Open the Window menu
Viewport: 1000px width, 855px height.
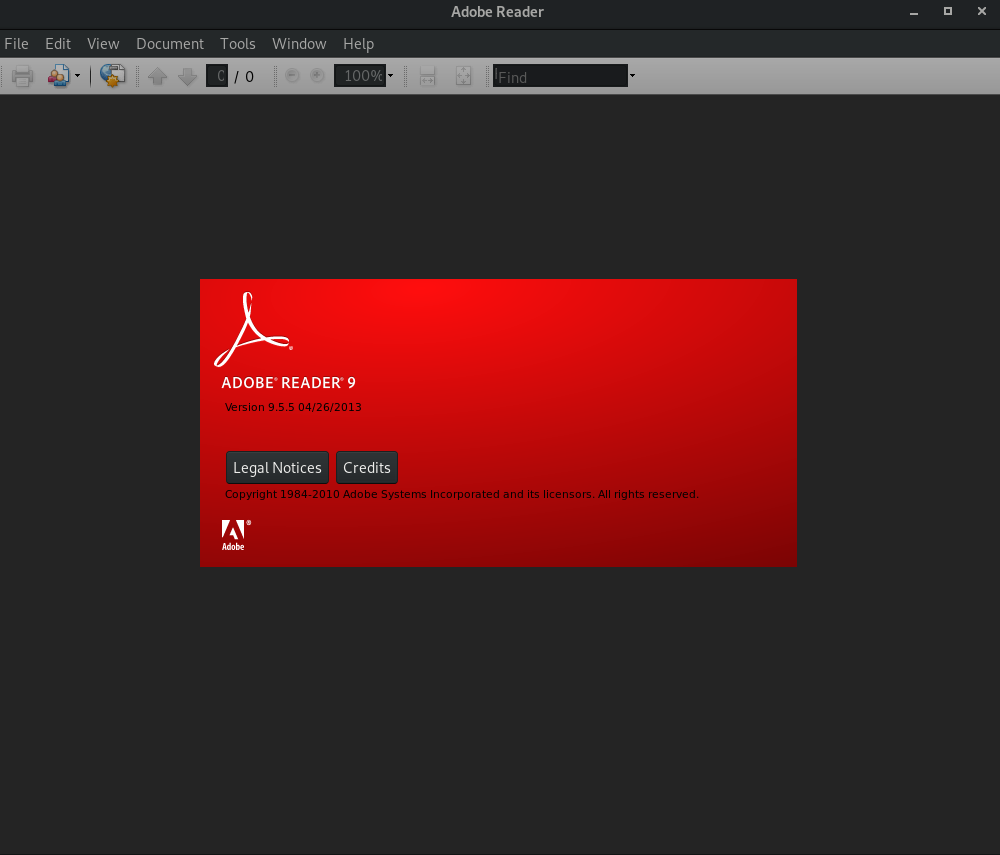pos(299,44)
